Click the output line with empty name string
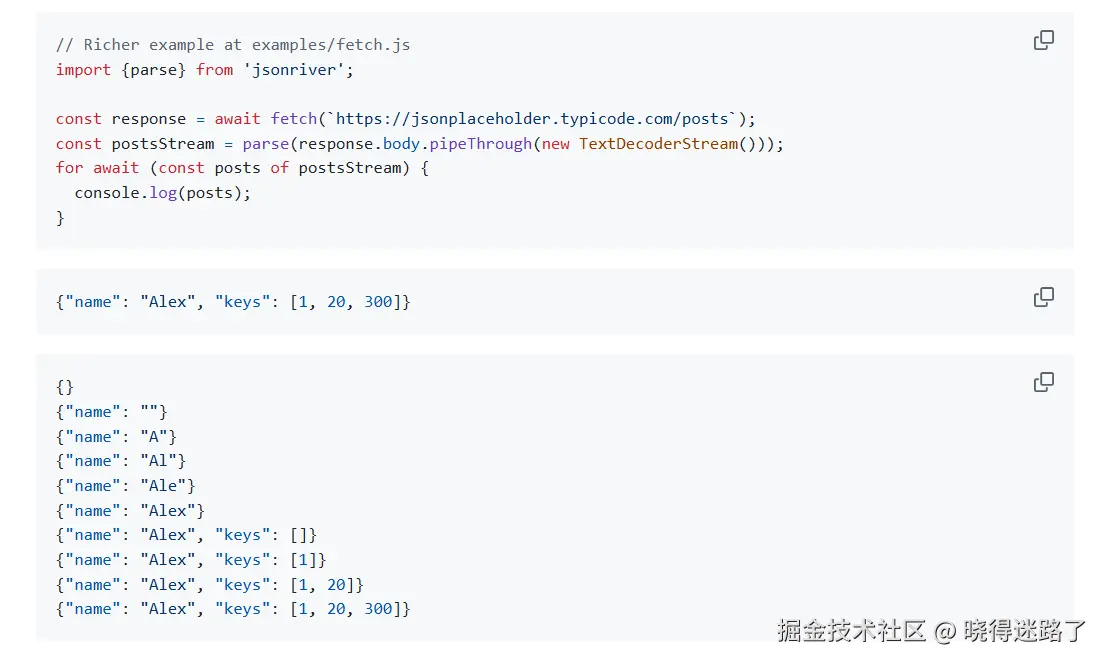 [x=112, y=412]
